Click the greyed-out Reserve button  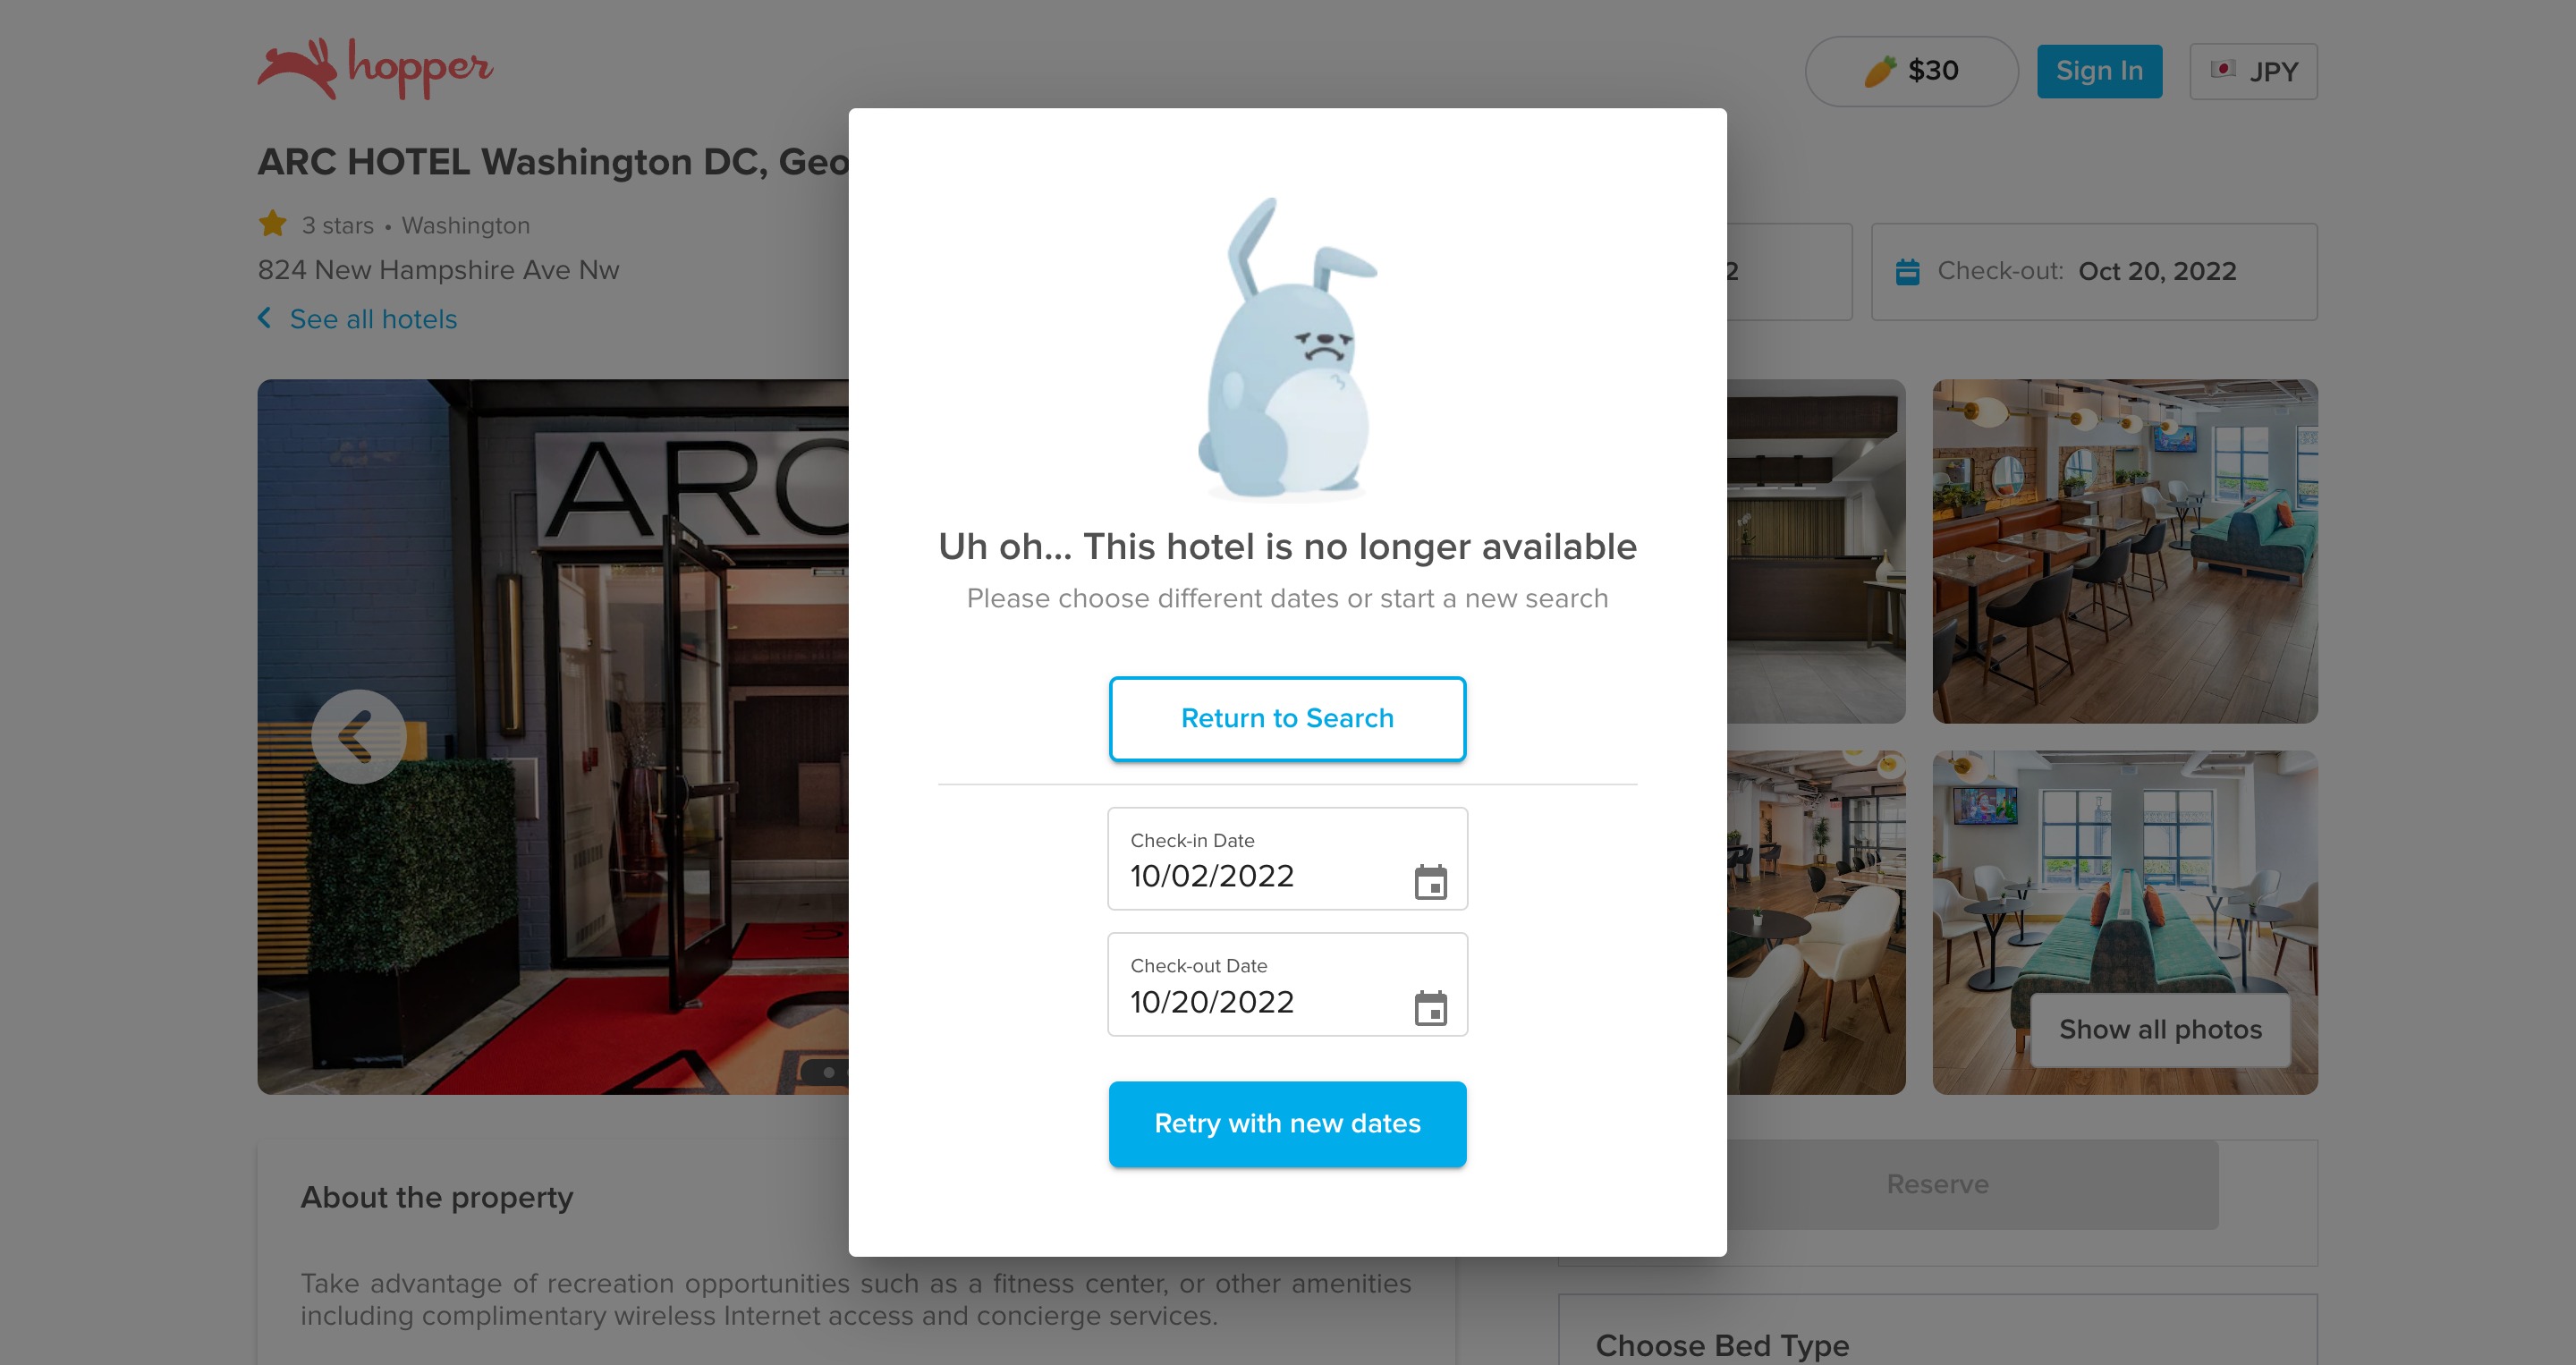coord(1937,1184)
